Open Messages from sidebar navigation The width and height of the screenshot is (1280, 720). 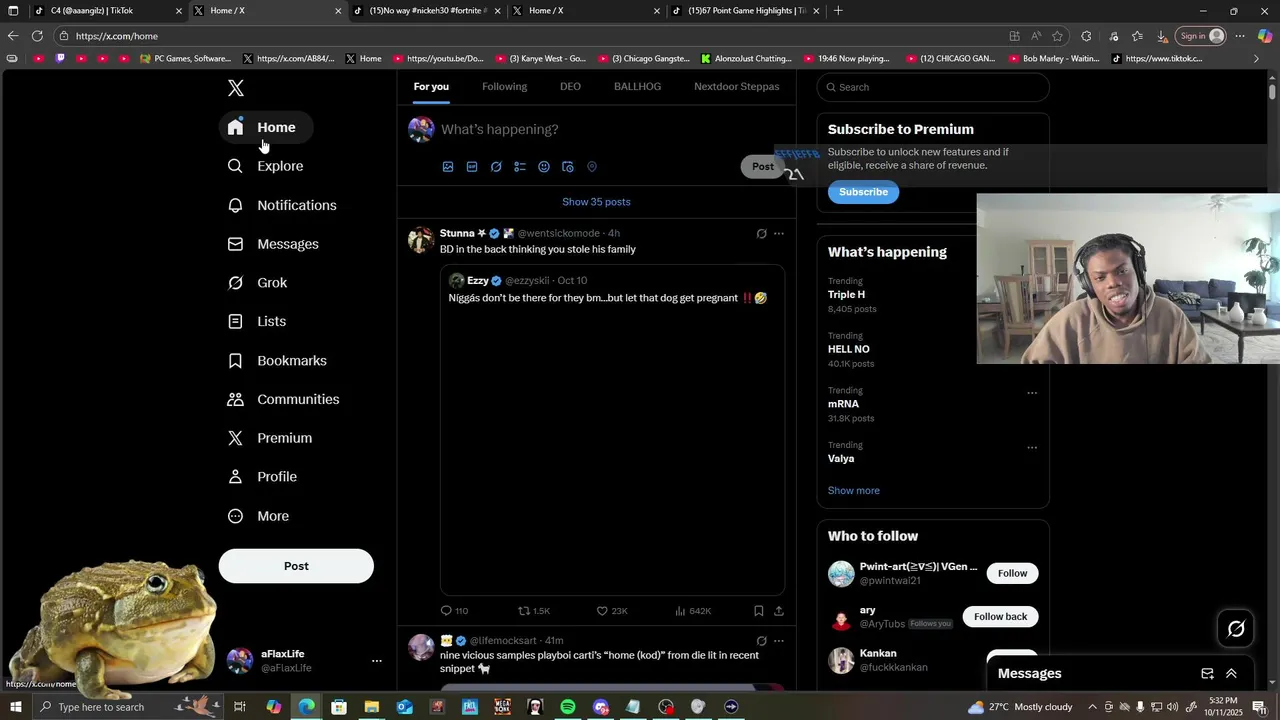[273, 244]
